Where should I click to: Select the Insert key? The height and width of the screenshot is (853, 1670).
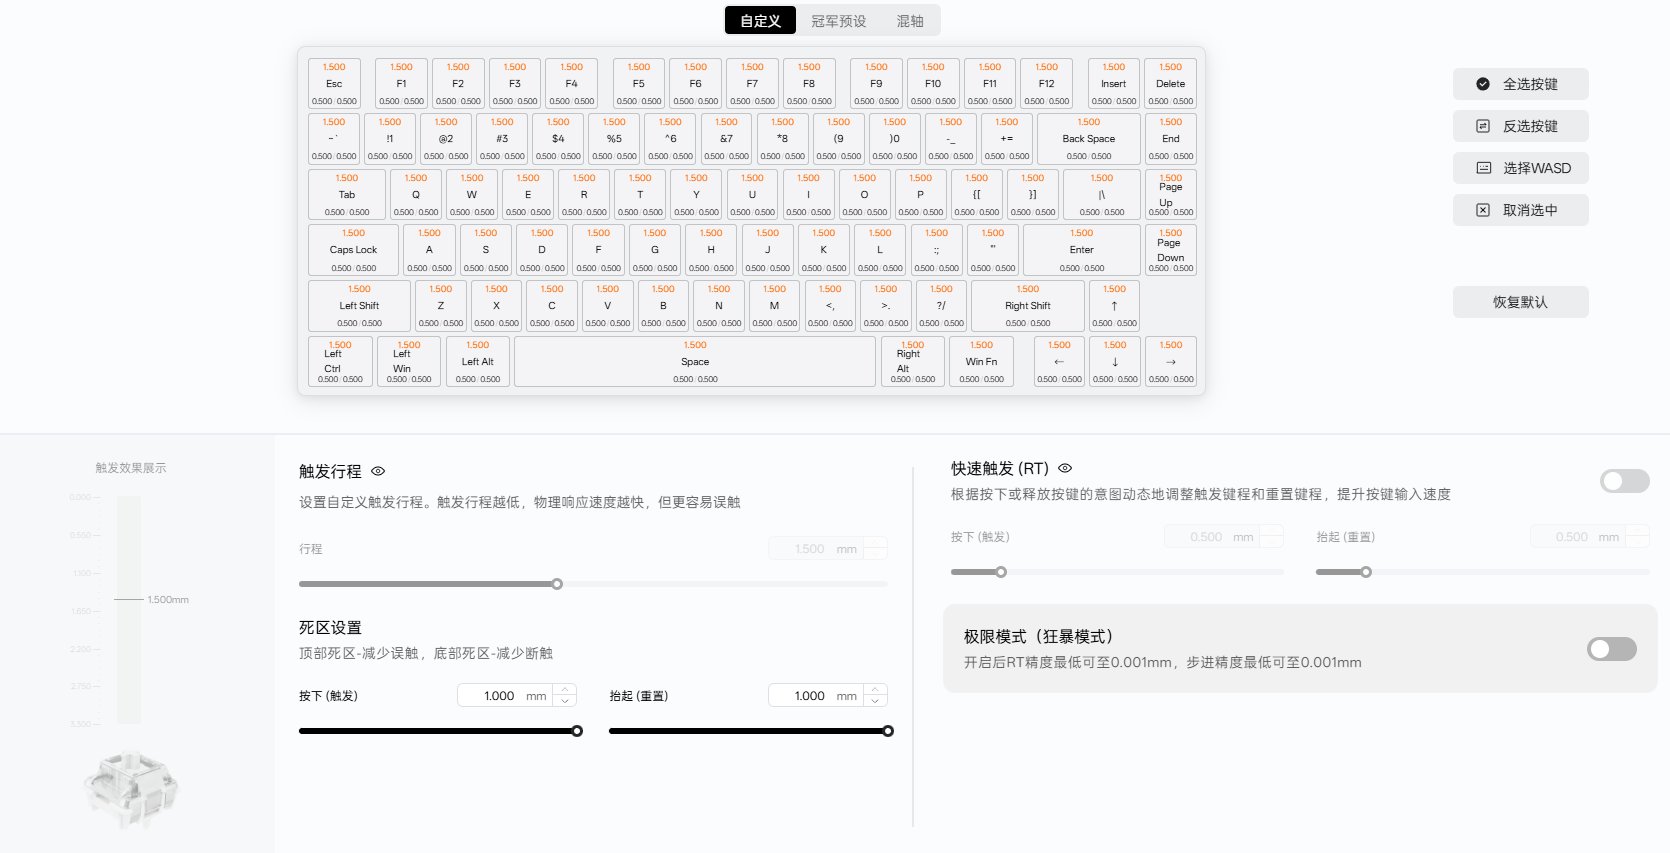(1114, 84)
